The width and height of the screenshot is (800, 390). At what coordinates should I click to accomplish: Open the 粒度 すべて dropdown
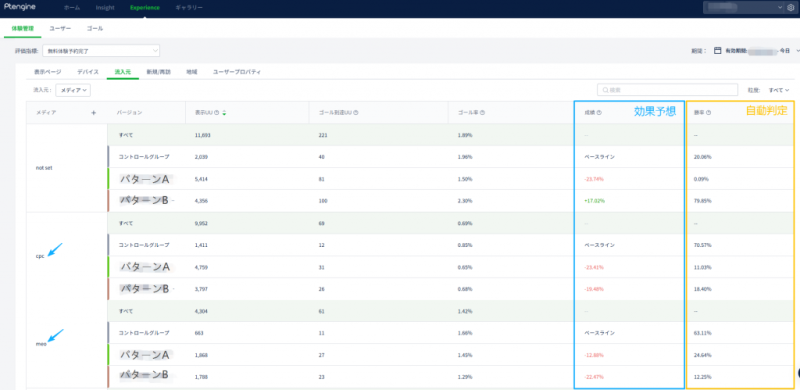click(779, 90)
